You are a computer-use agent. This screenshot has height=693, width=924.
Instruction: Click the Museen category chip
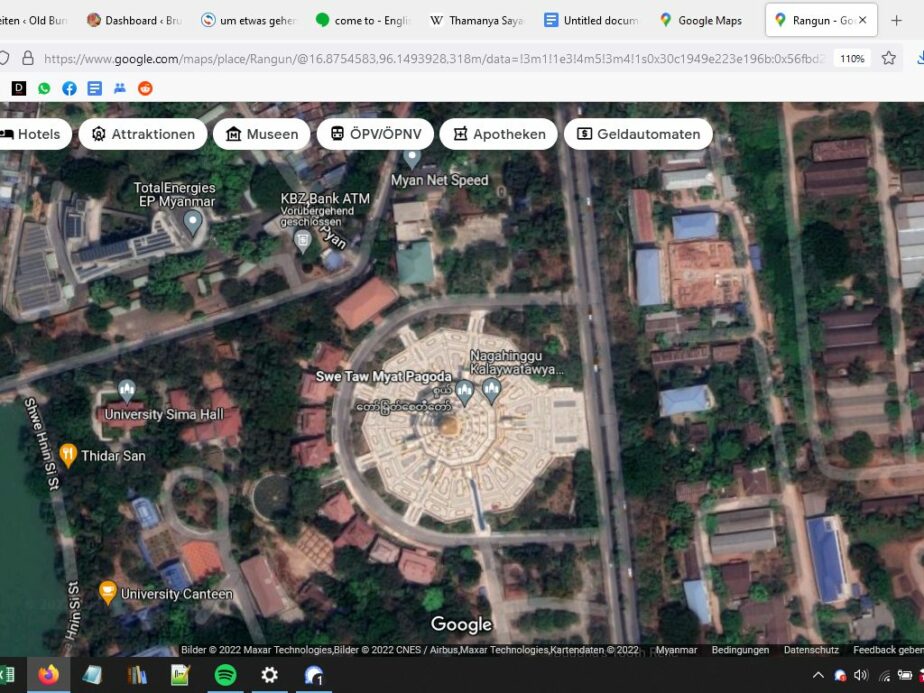262,134
